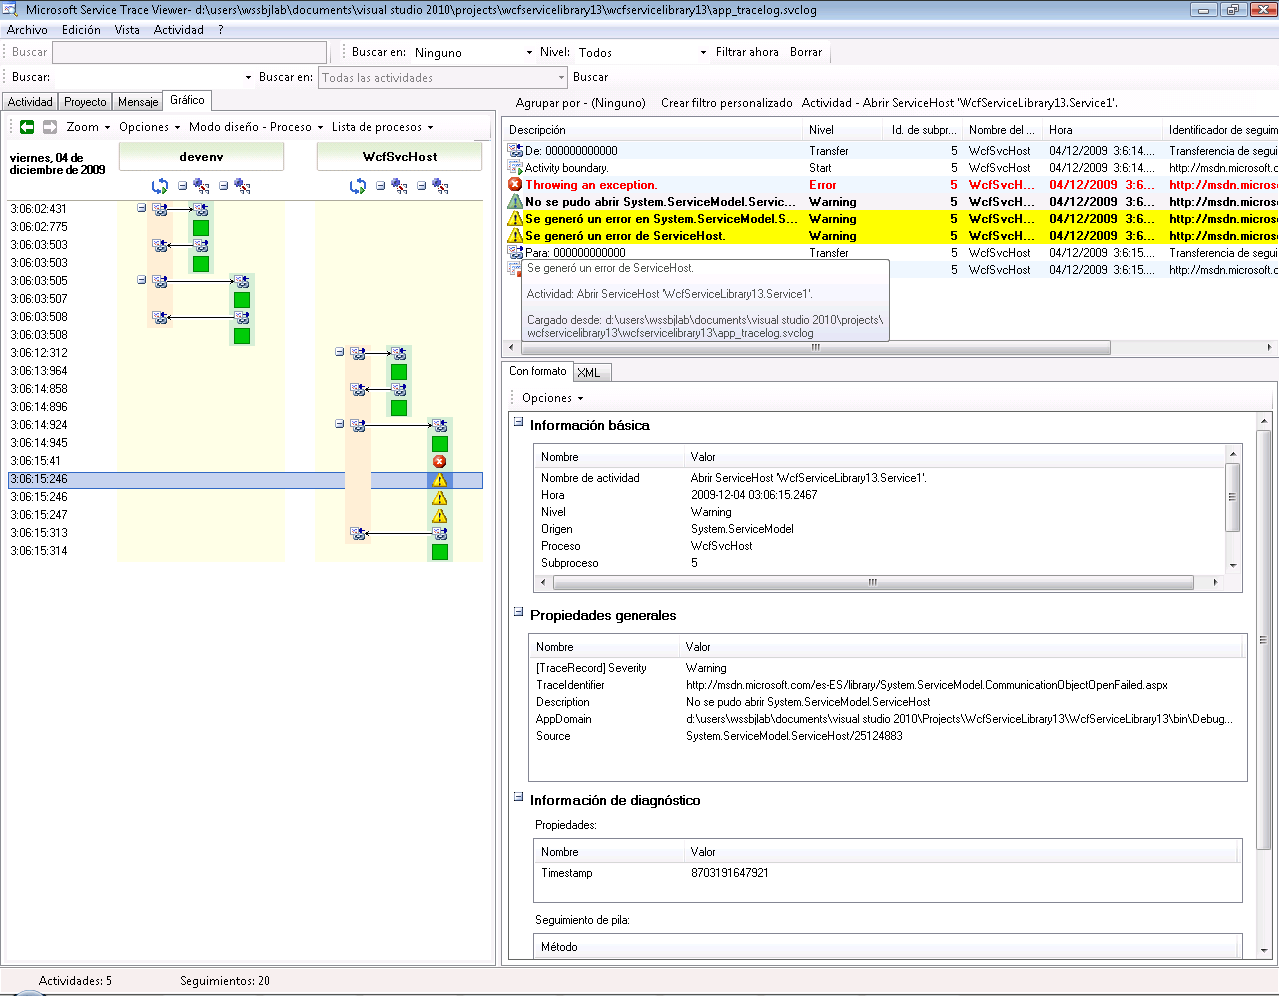Click the devenv process header
Viewport: 1280px width, 997px height.
point(201,157)
